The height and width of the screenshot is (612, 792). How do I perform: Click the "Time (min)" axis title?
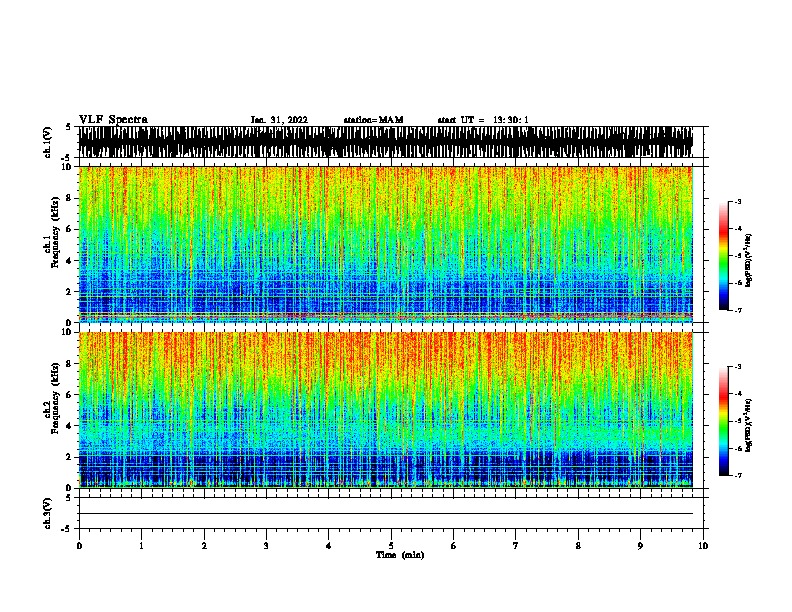pyautogui.click(x=400, y=555)
